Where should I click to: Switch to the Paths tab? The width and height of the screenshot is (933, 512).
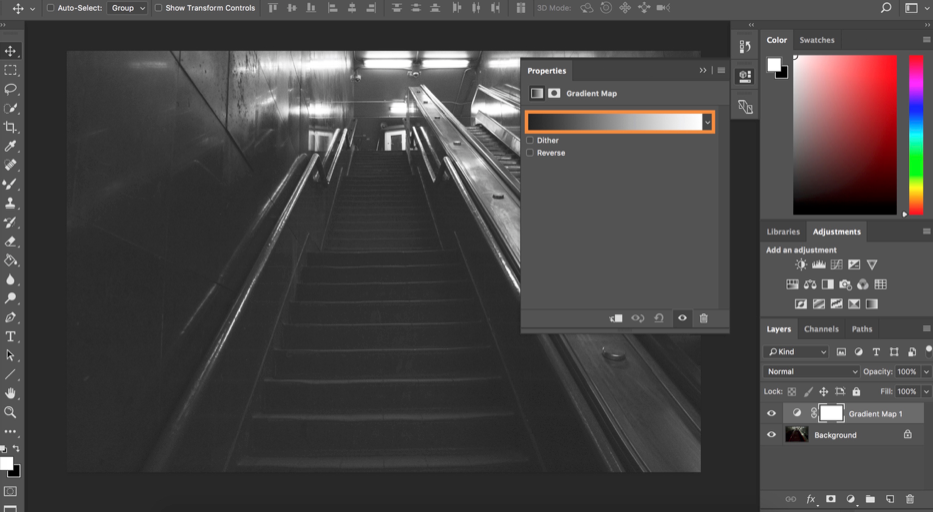tap(862, 329)
